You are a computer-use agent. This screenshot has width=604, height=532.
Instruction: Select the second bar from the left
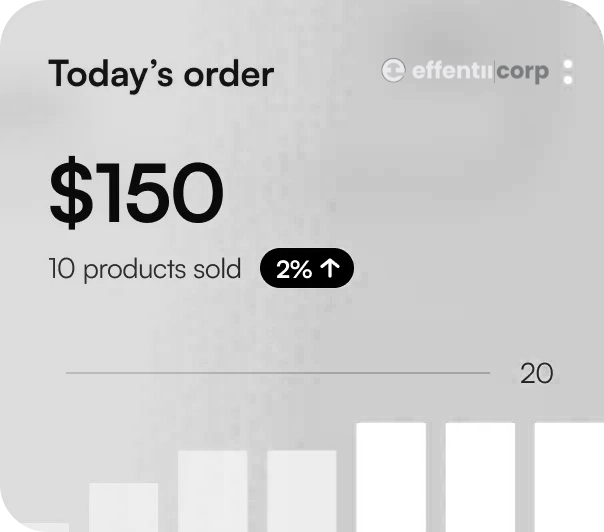click(124, 507)
